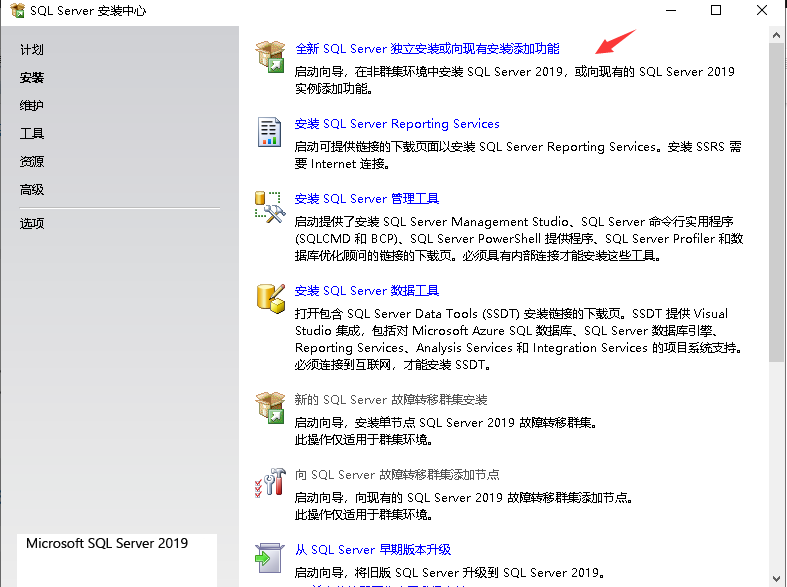
Task: Click 新的 SQL Server 故障转移群集安装
Action: coord(391,400)
